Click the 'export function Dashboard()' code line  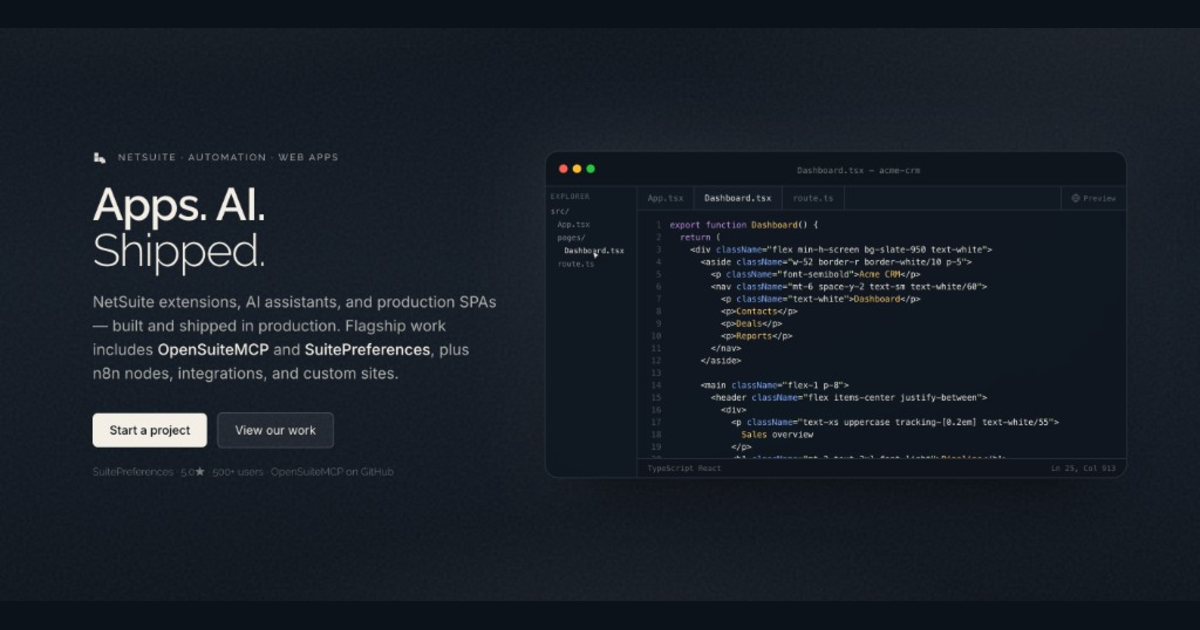point(744,225)
